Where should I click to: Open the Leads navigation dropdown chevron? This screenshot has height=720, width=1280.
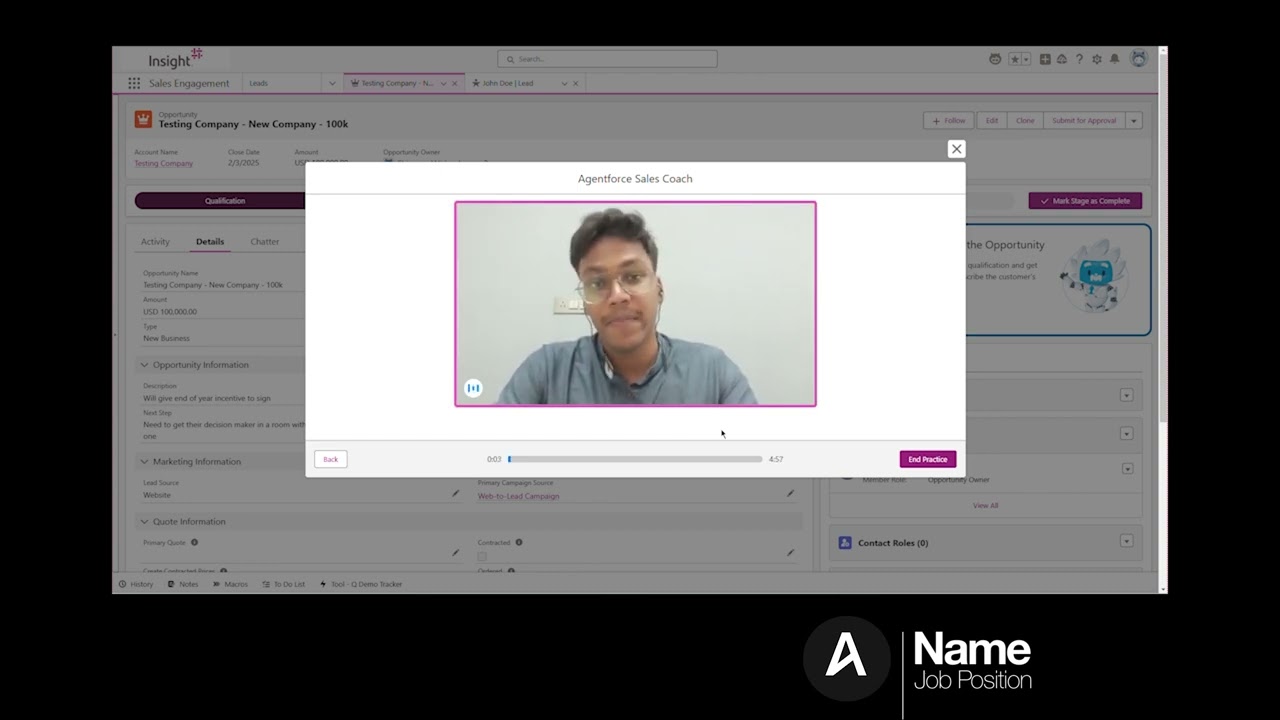tap(332, 84)
